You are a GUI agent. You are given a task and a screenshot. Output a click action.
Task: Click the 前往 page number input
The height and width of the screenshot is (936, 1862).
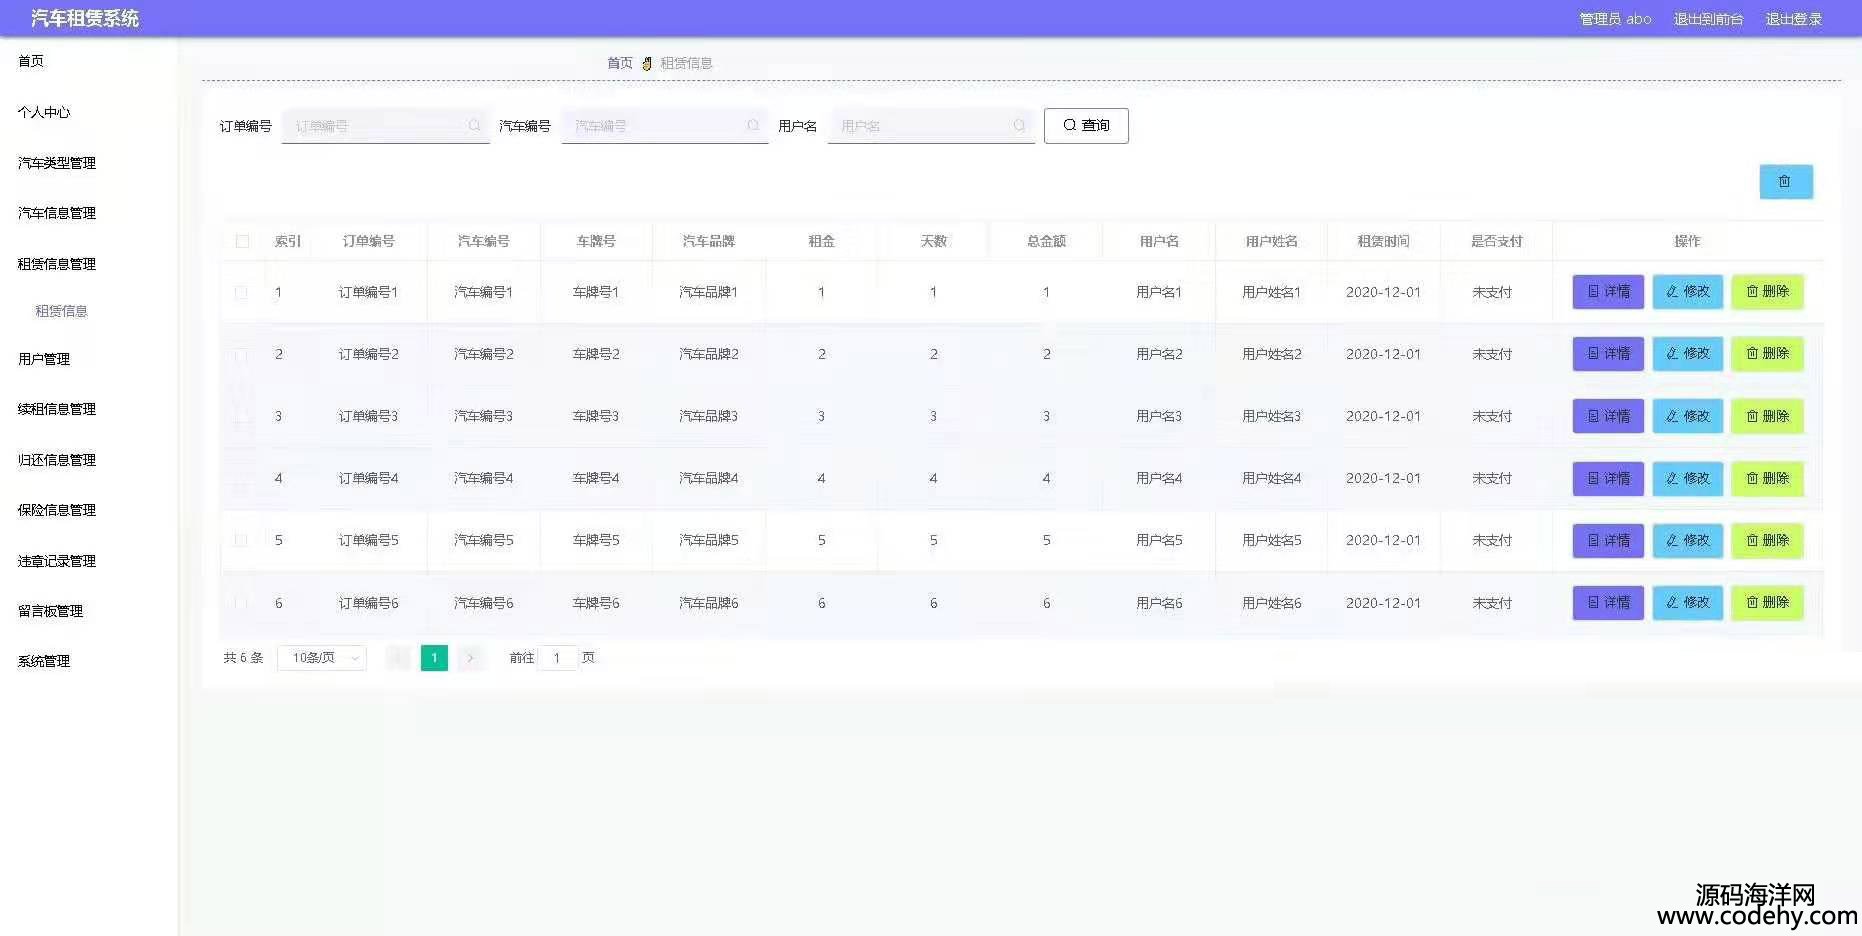(x=557, y=658)
